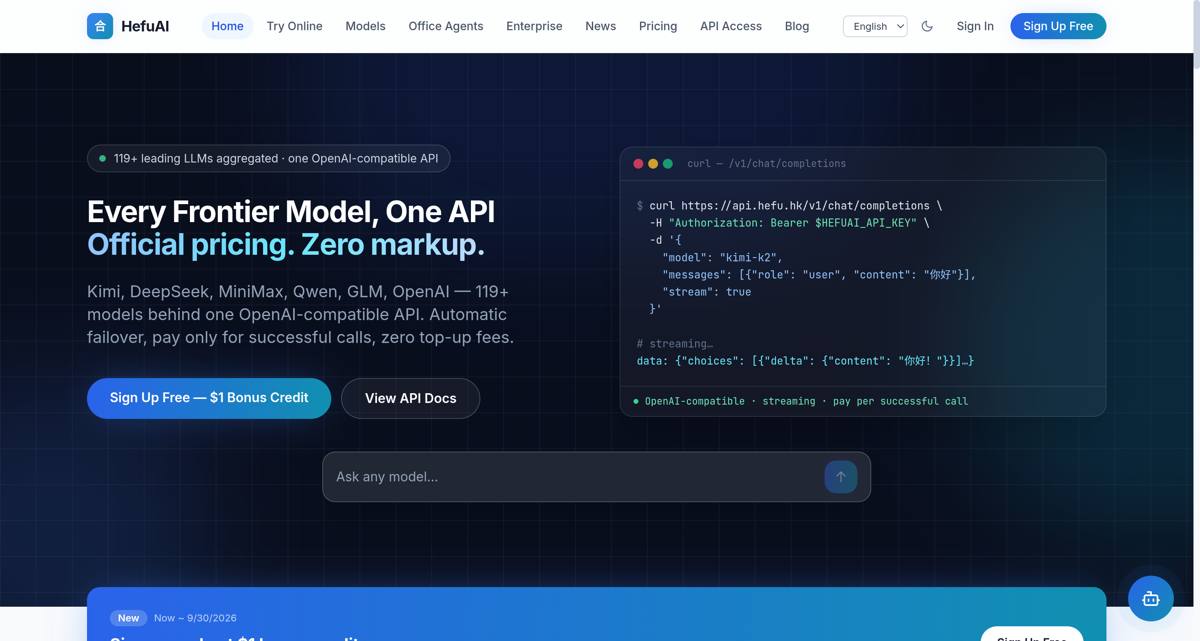Click the curl https://api.hefu.hk command line

(789, 206)
